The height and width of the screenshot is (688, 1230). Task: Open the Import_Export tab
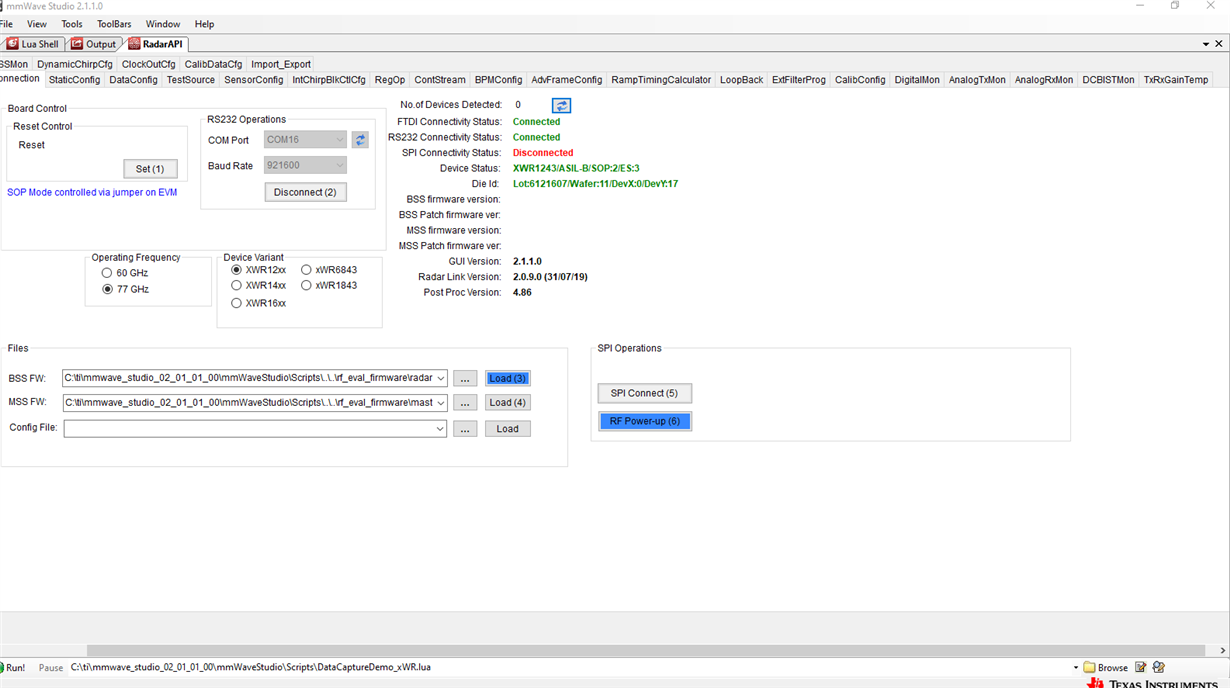click(281, 64)
